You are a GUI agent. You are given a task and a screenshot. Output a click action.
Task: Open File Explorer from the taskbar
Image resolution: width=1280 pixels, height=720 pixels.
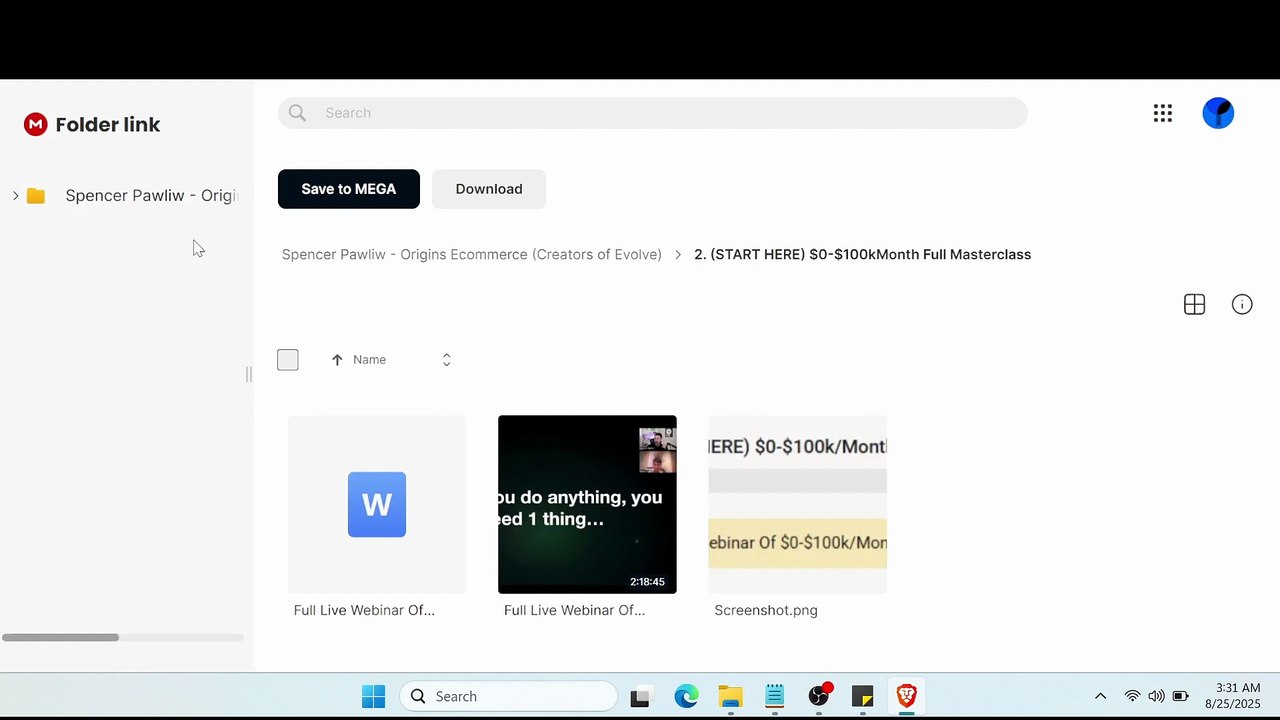tap(730, 696)
